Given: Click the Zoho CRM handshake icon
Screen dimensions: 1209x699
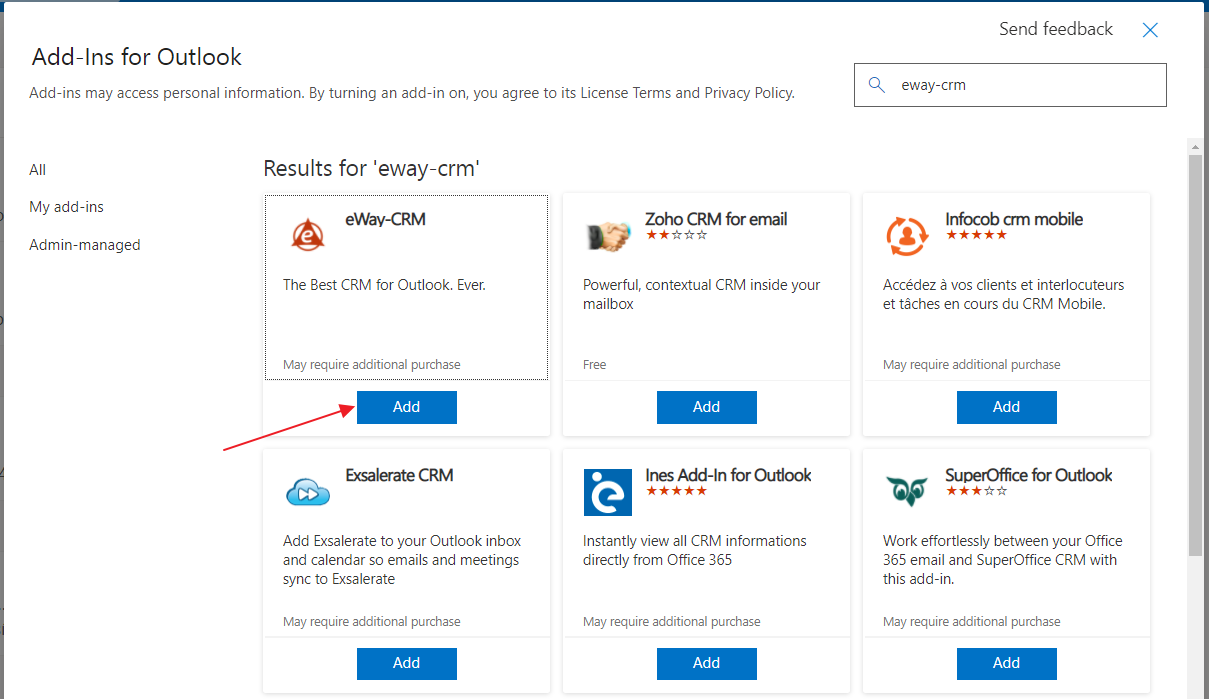Looking at the screenshot, I should coord(608,236).
